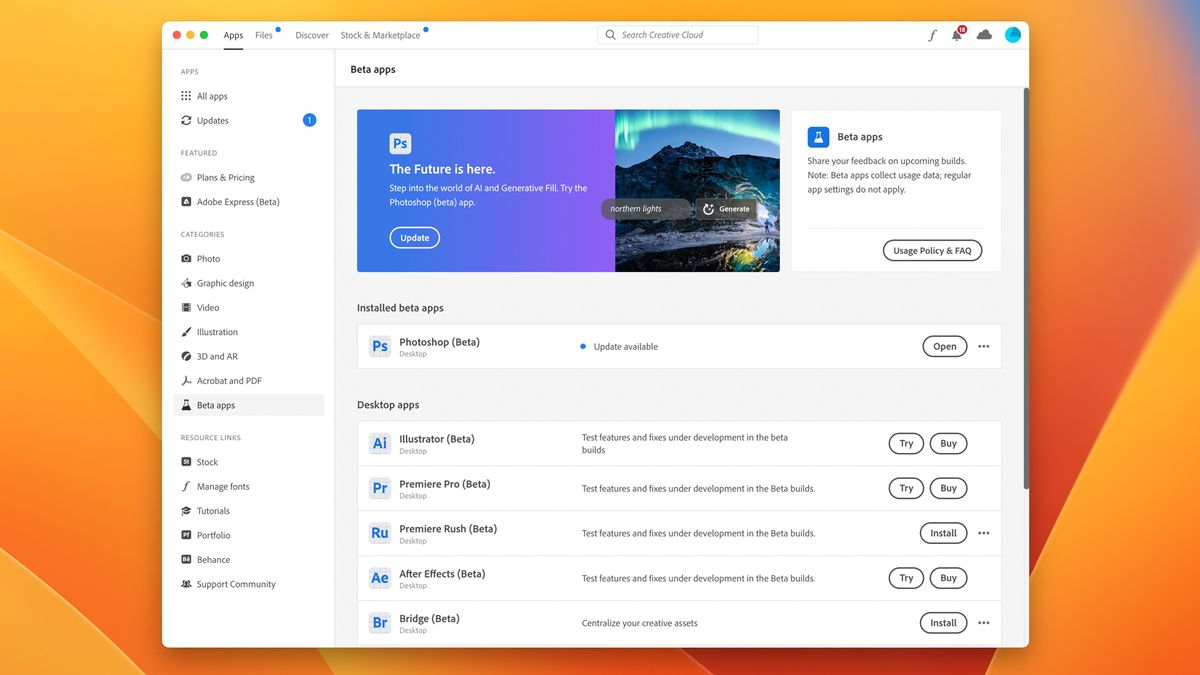Open more options for Bridge (Beta)
The image size is (1200, 675).
(x=984, y=623)
